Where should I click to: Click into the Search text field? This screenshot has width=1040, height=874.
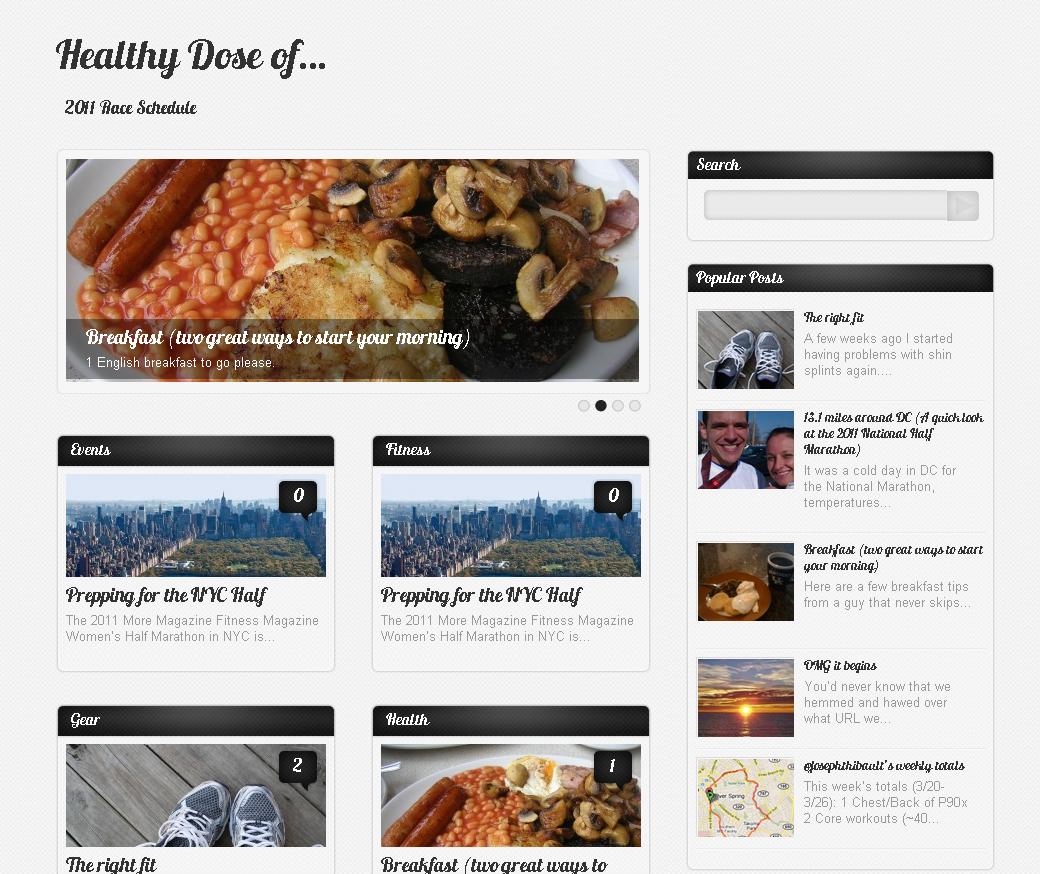tap(826, 206)
